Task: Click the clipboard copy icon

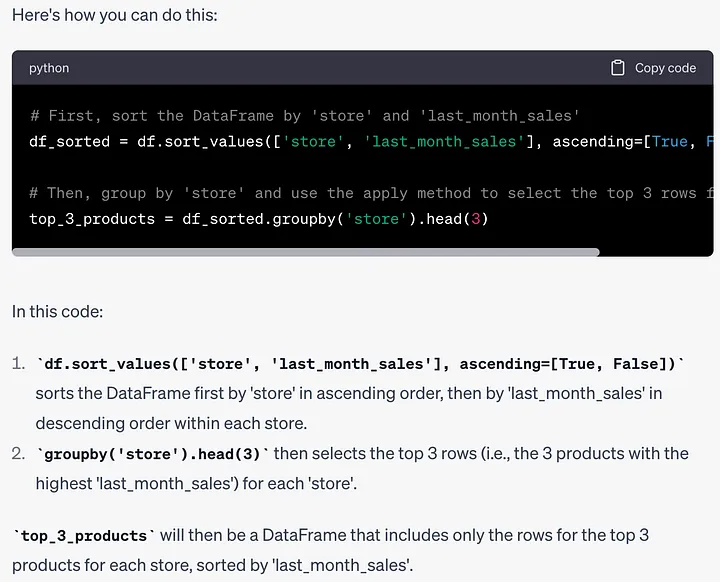Action: [x=617, y=68]
